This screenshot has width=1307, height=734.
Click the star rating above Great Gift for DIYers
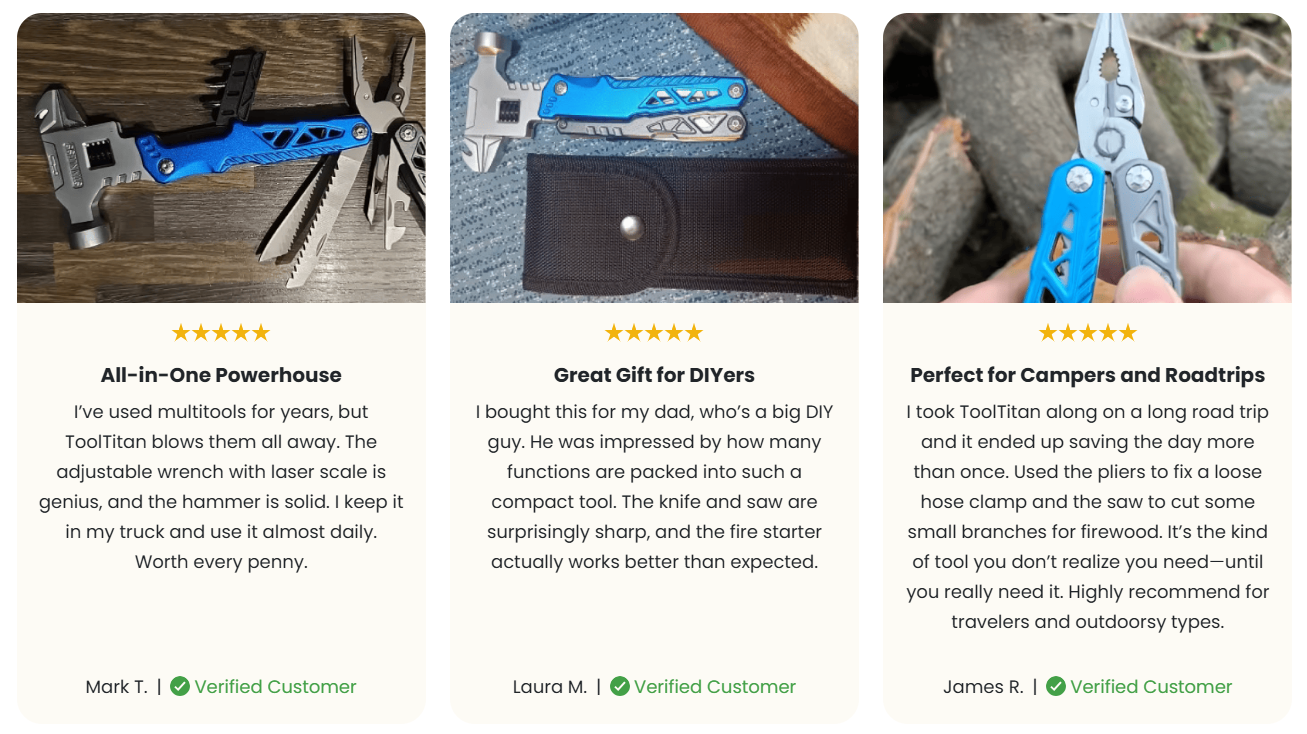pyautogui.click(x=654, y=333)
